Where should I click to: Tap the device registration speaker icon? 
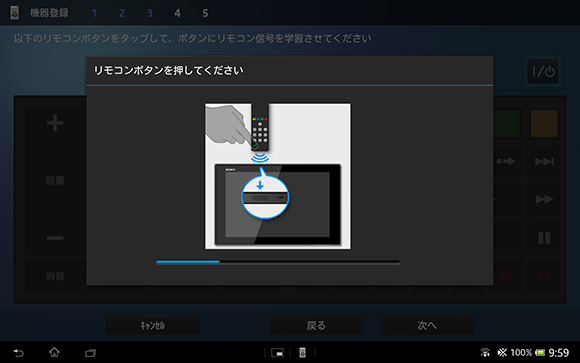coord(14,13)
